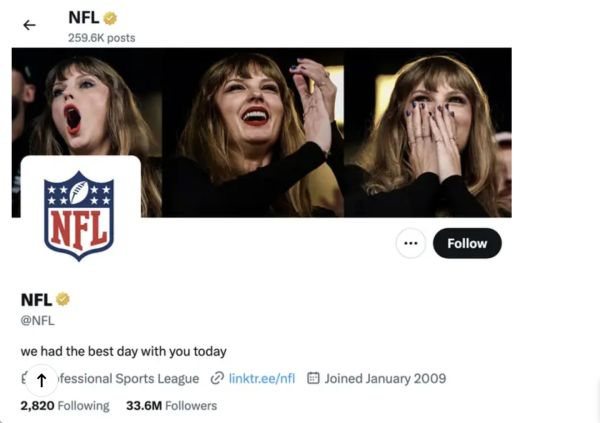Click the chain link icon
Screen dimensions: 600x423
point(217,378)
